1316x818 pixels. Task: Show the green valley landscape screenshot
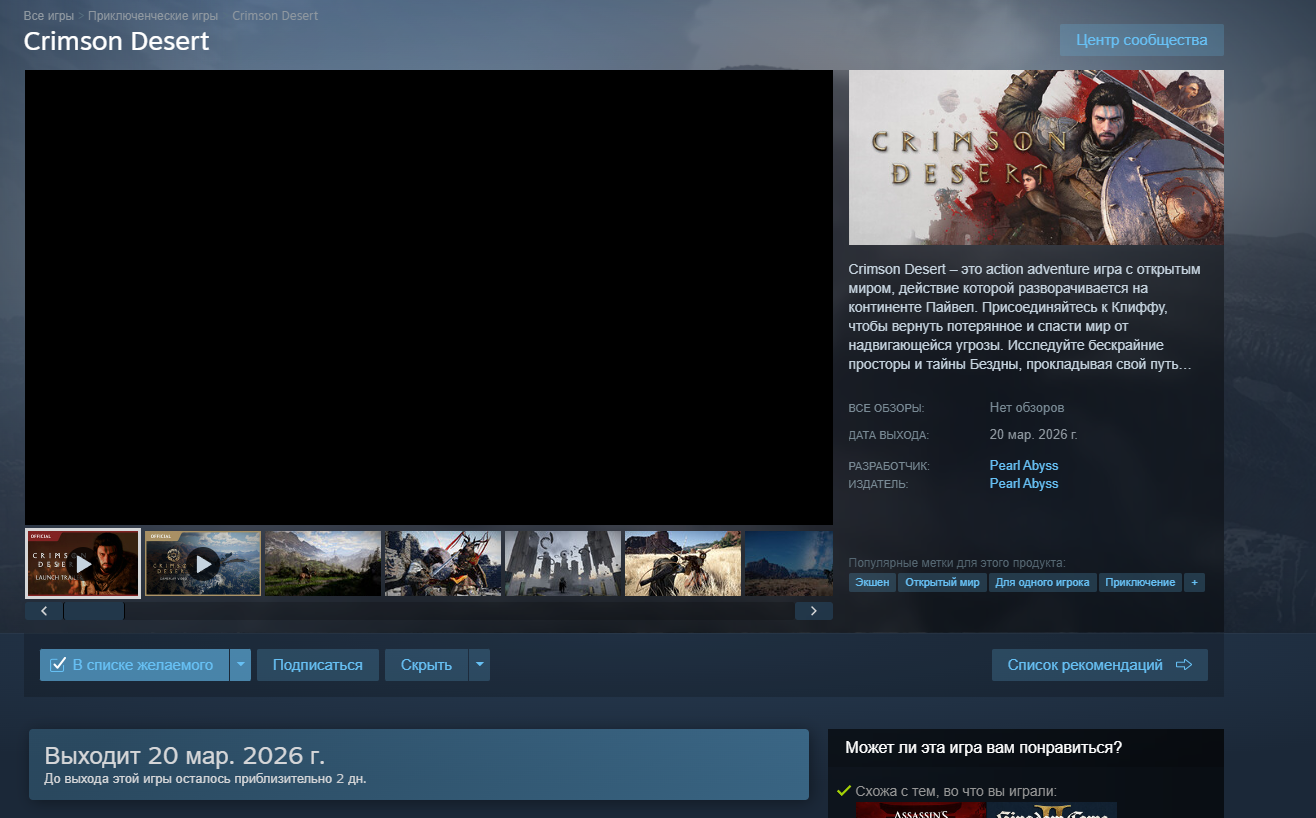point(323,564)
